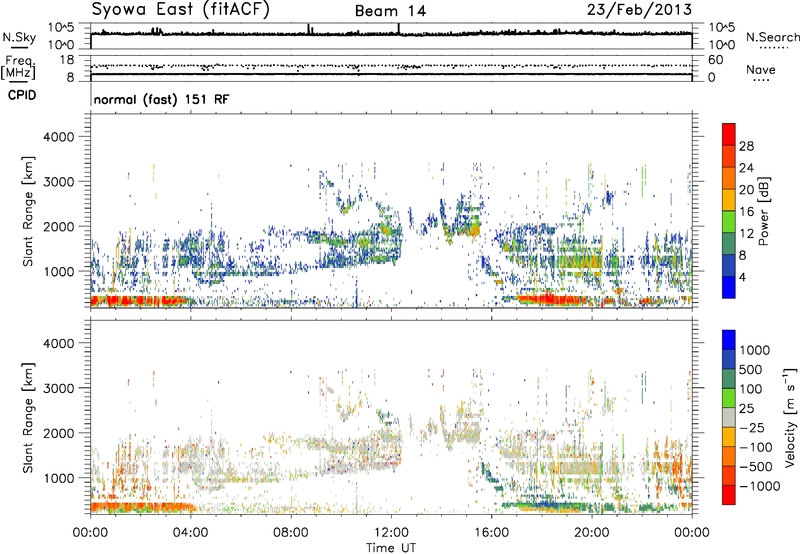Click the '3000' tick on velocity panel
800x554 pixels.
coord(58,388)
